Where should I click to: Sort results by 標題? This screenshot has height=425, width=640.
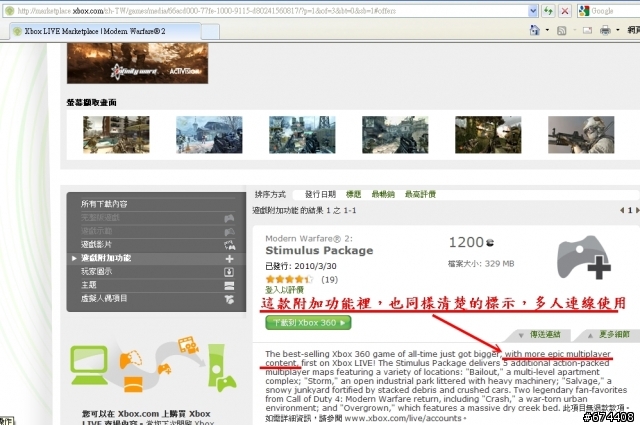353,194
